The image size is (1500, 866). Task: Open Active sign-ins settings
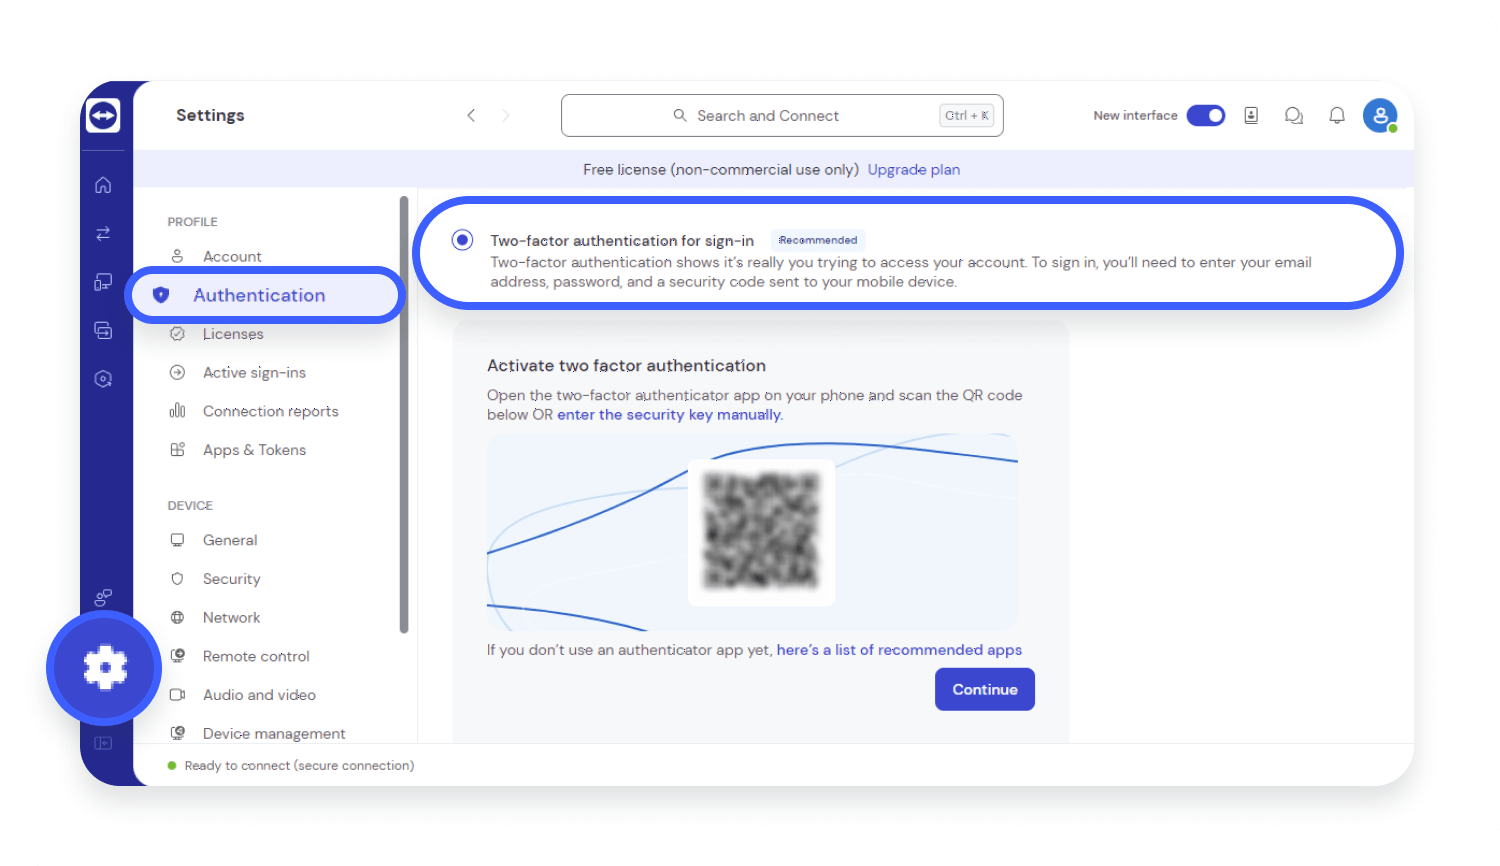point(254,372)
